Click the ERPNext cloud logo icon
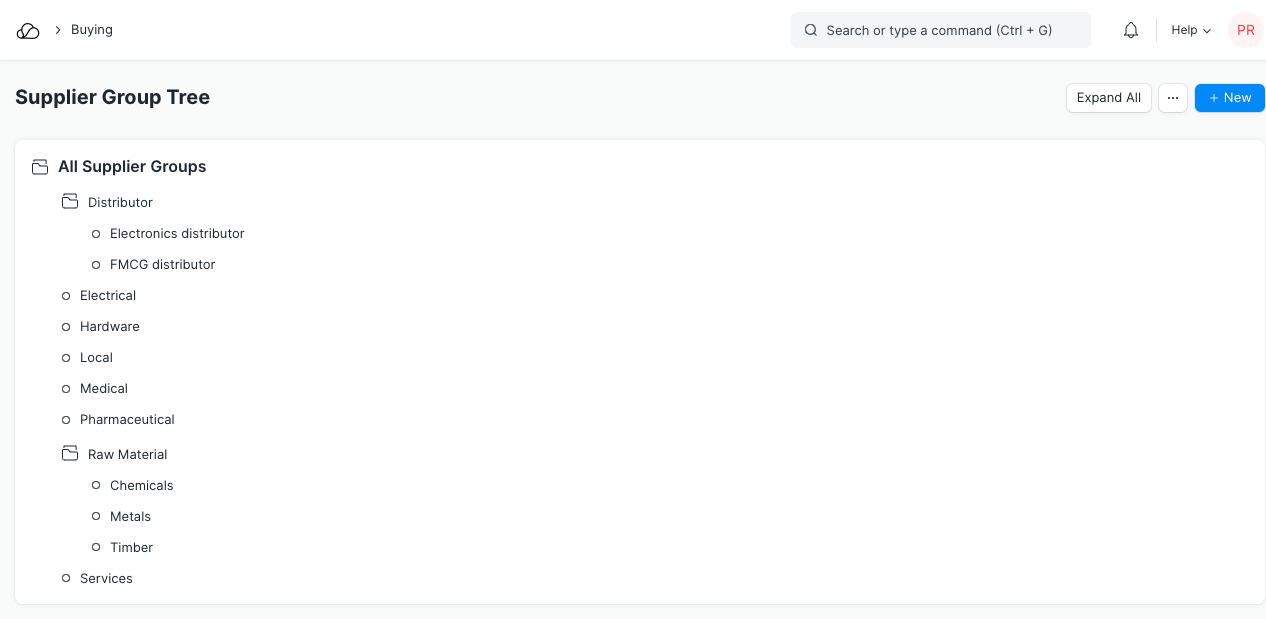Viewport: 1266px width, 619px height. (x=28, y=30)
